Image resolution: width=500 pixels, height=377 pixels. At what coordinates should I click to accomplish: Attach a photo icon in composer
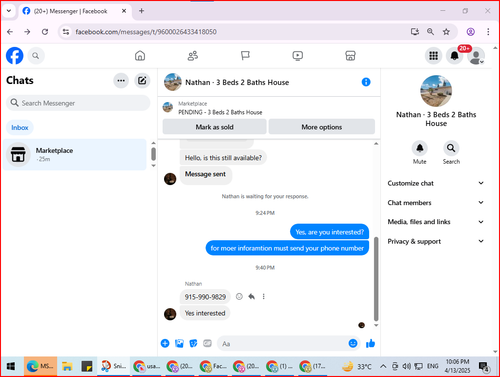coord(179,343)
